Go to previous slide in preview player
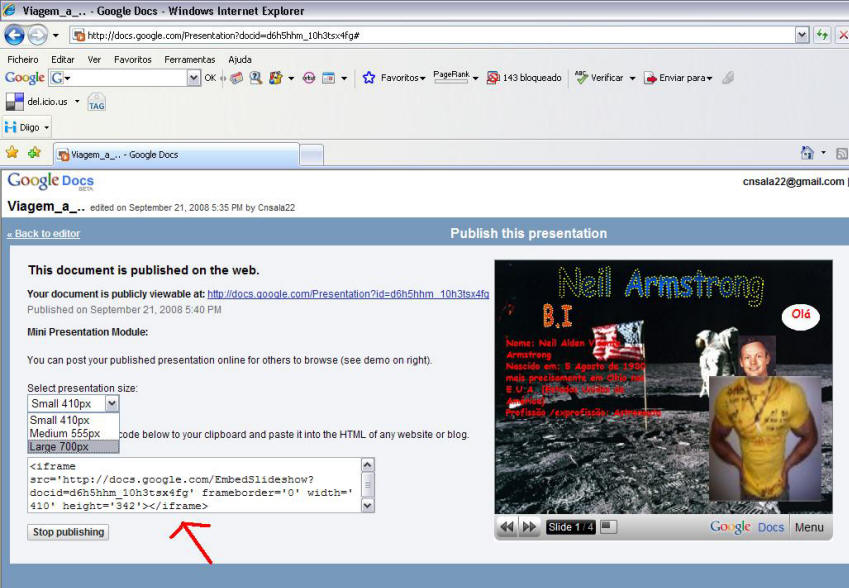This screenshot has width=849, height=588. click(507, 527)
